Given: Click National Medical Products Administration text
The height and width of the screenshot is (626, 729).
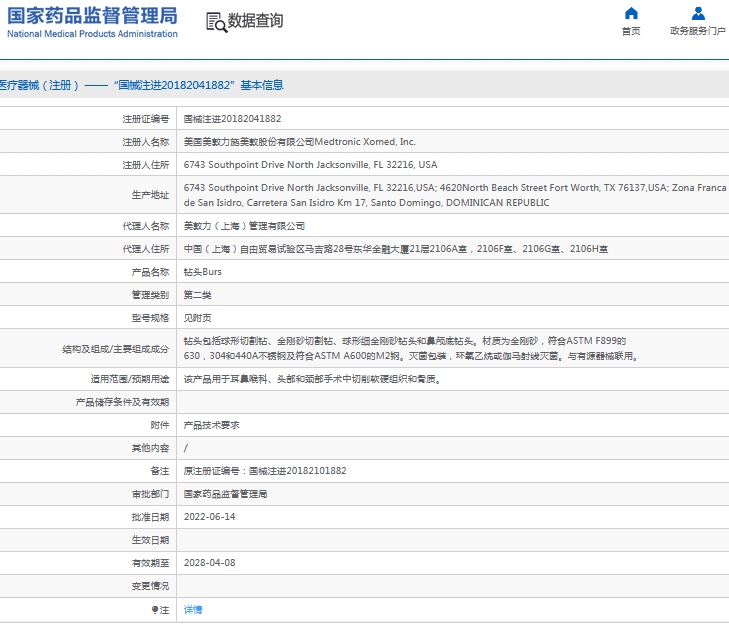Looking at the screenshot, I should (x=92, y=34).
